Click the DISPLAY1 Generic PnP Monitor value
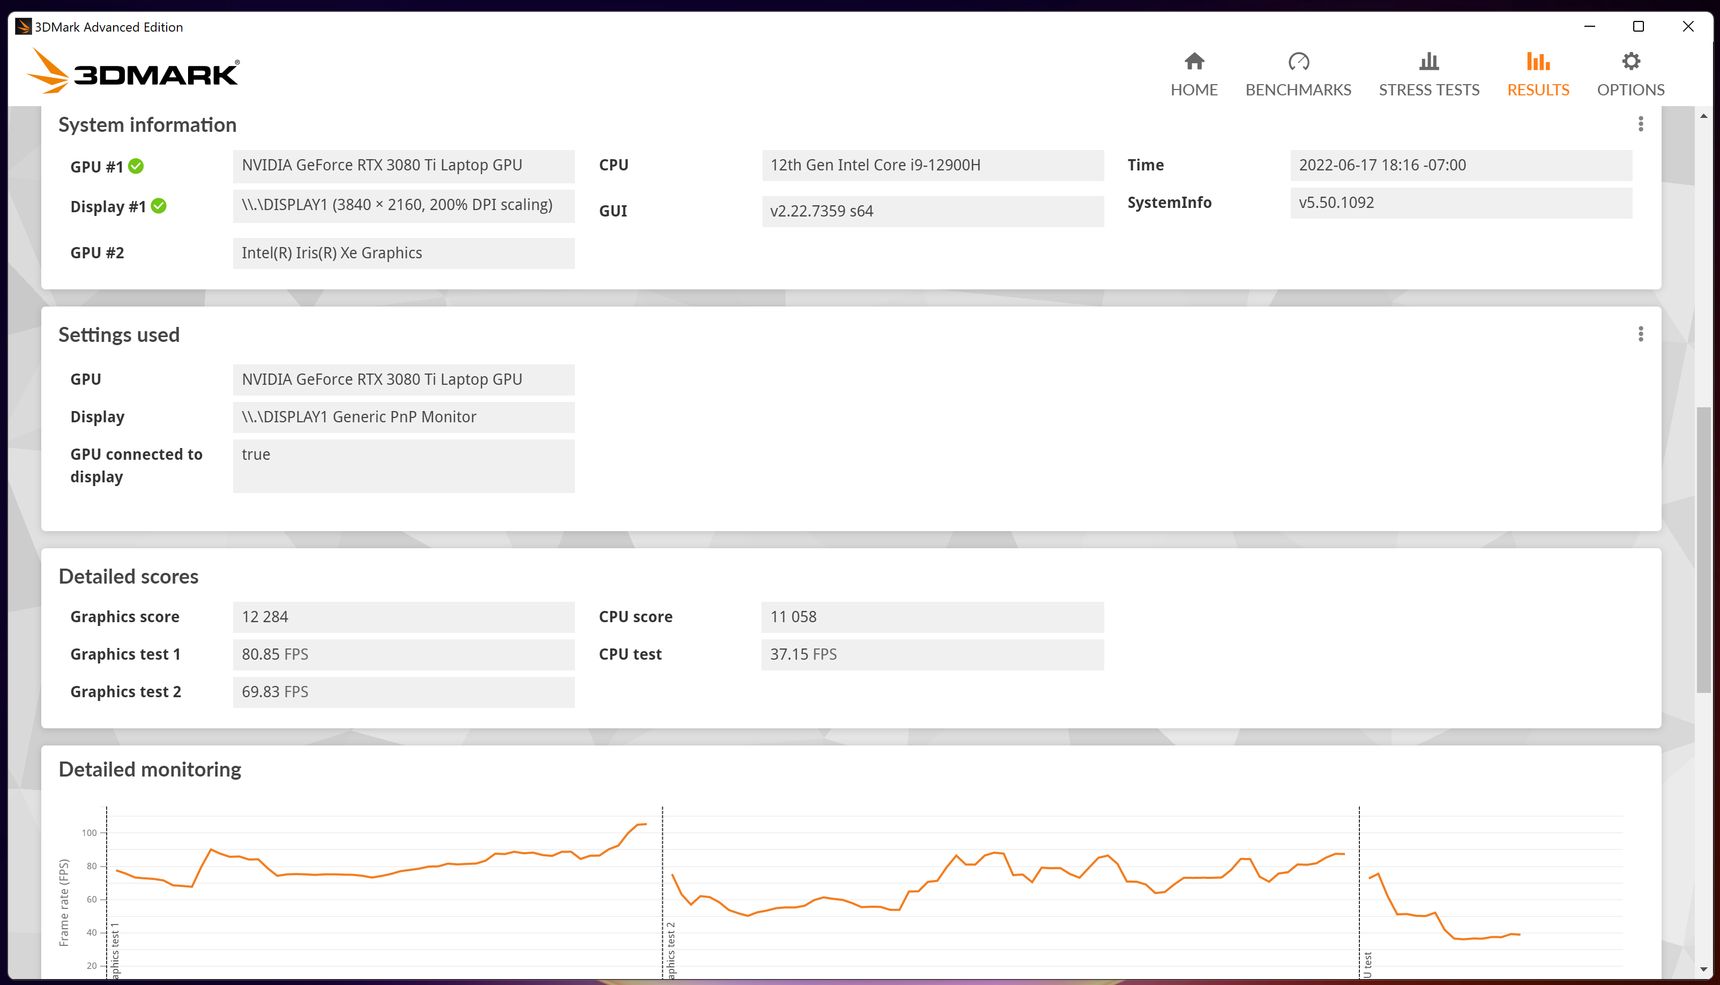 click(x=404, y=417)
